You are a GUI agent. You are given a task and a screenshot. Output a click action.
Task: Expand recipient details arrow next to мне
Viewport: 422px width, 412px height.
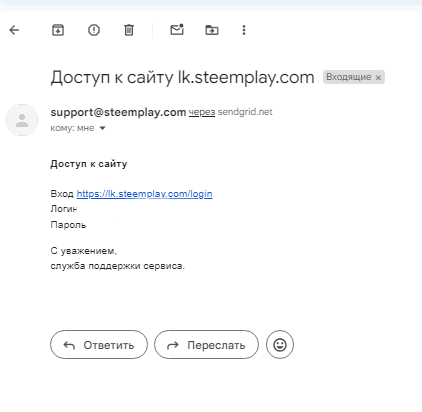(103, 128)
